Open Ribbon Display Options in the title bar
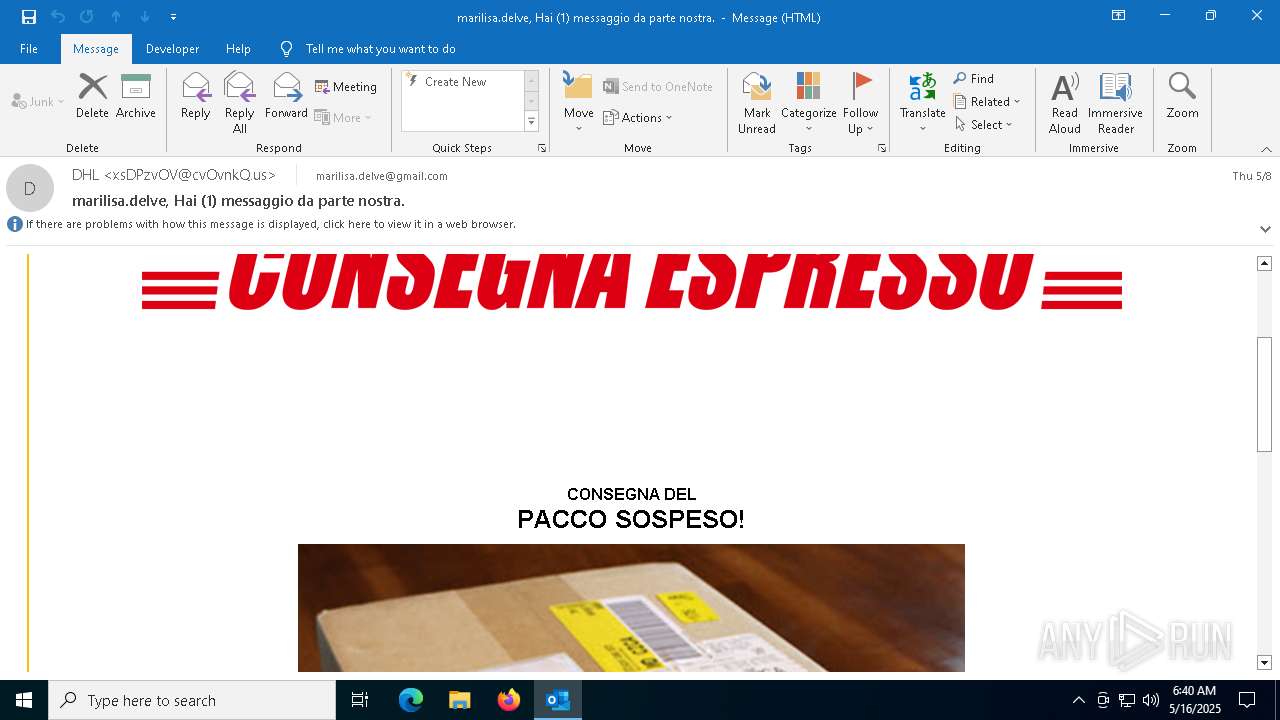The image size is (1280, 720). point(1119,16)
